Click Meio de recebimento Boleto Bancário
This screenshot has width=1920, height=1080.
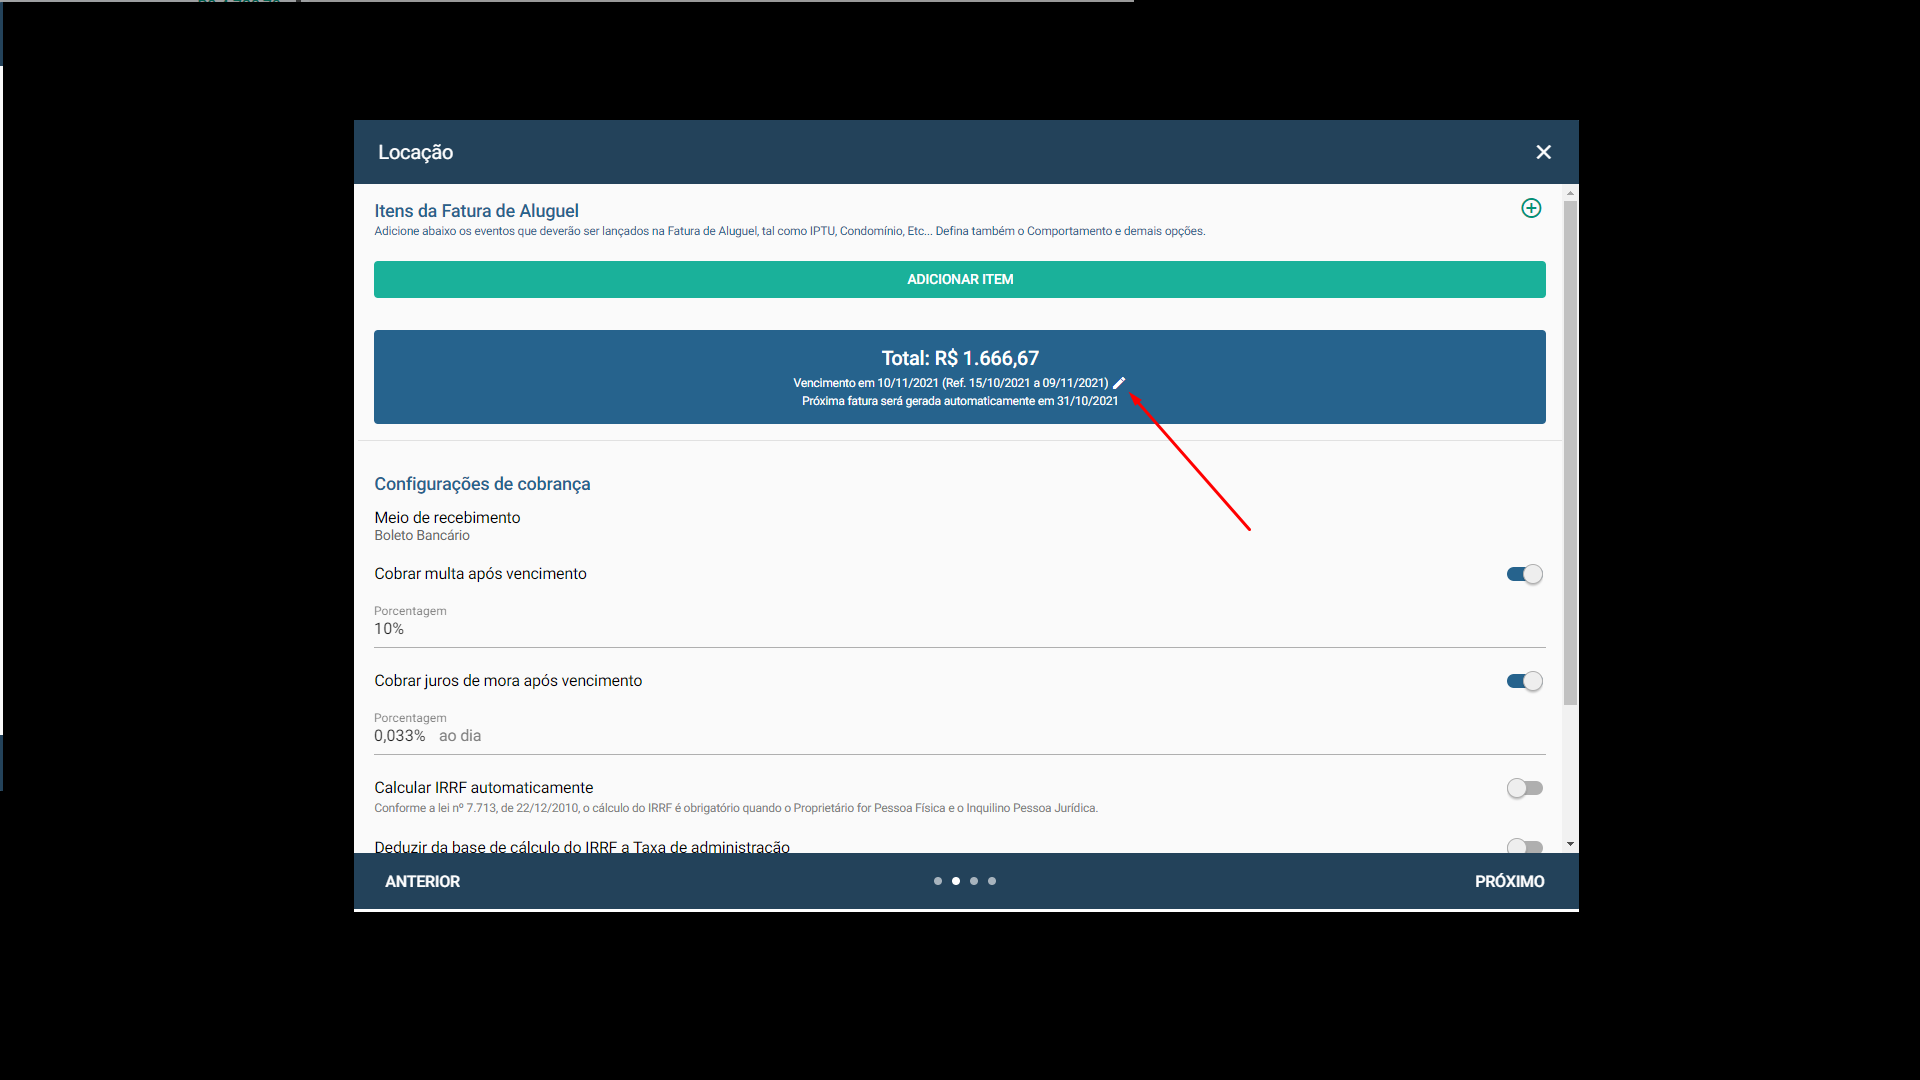(447, 526)
